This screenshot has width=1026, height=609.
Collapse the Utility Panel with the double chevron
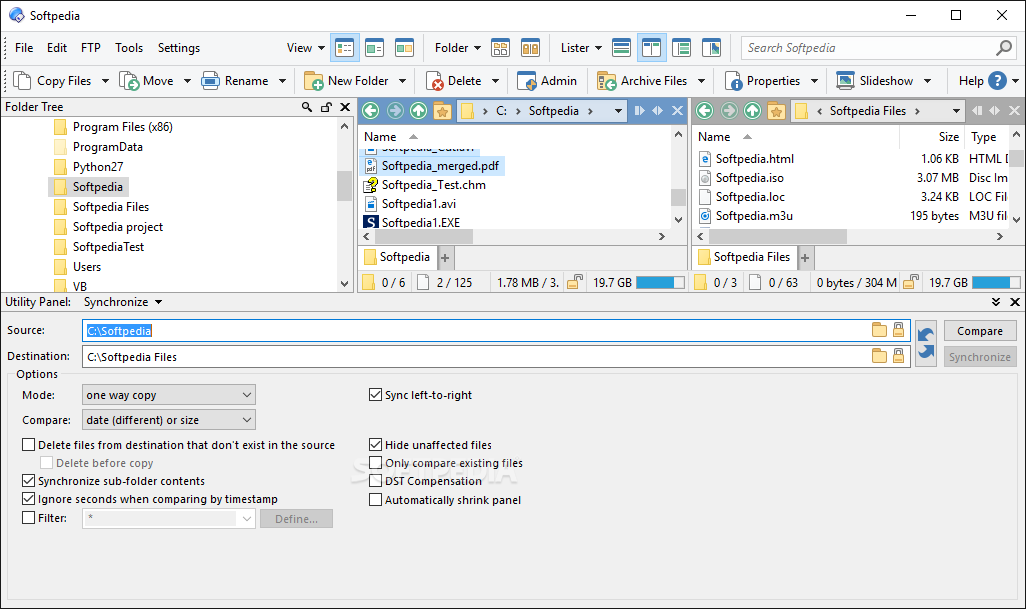pos(996,302)
